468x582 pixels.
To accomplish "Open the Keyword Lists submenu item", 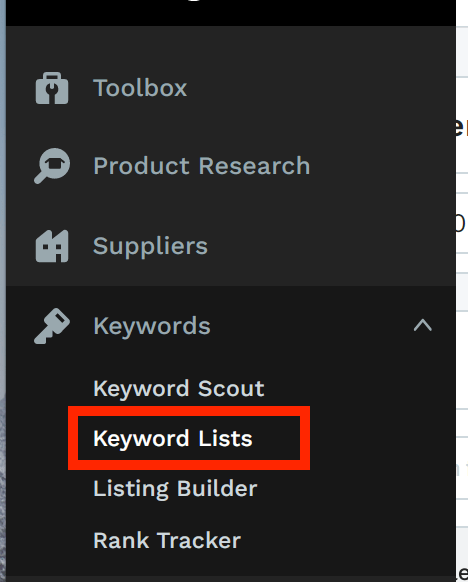I will [173, 438].
